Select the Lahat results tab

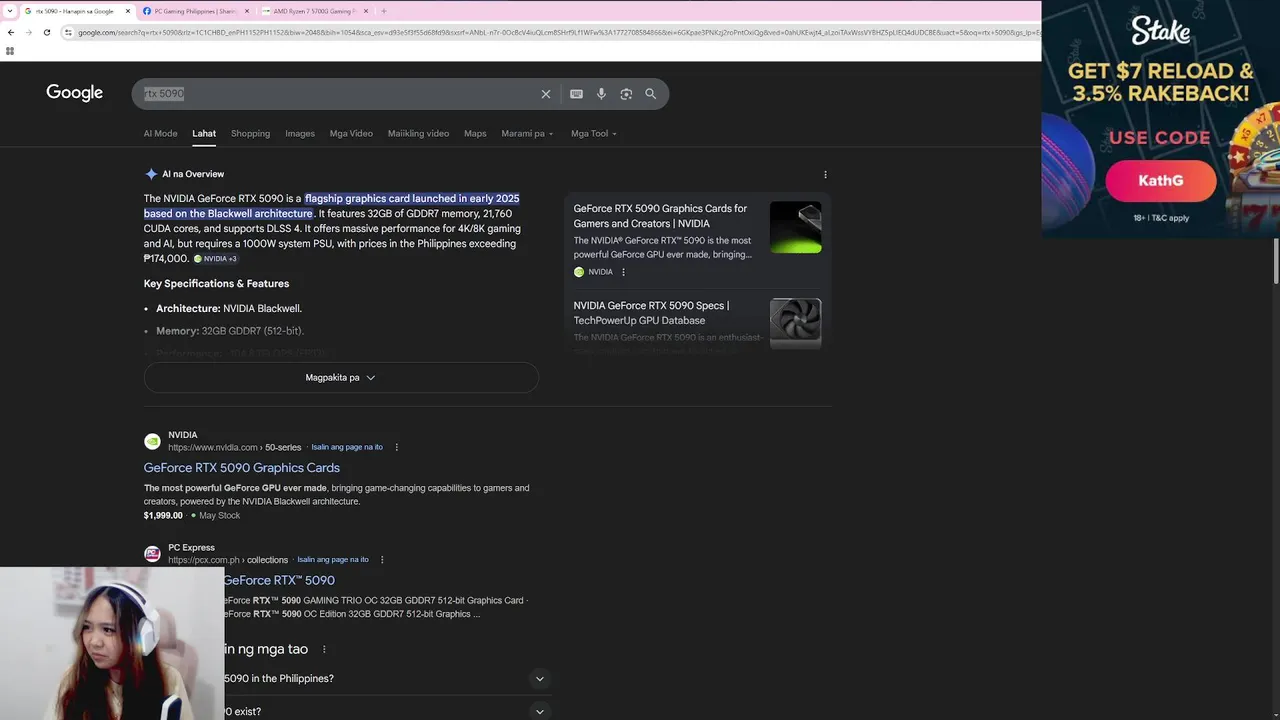(204, 133)
